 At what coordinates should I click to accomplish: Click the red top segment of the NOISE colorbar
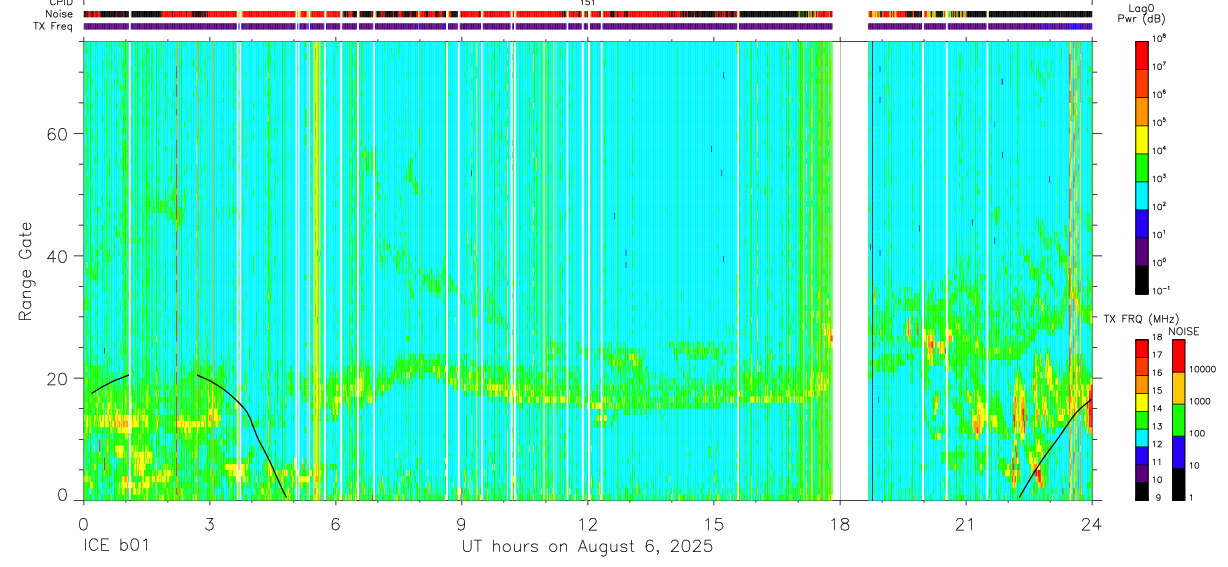pyautogui.click(x=1178, y=356)
